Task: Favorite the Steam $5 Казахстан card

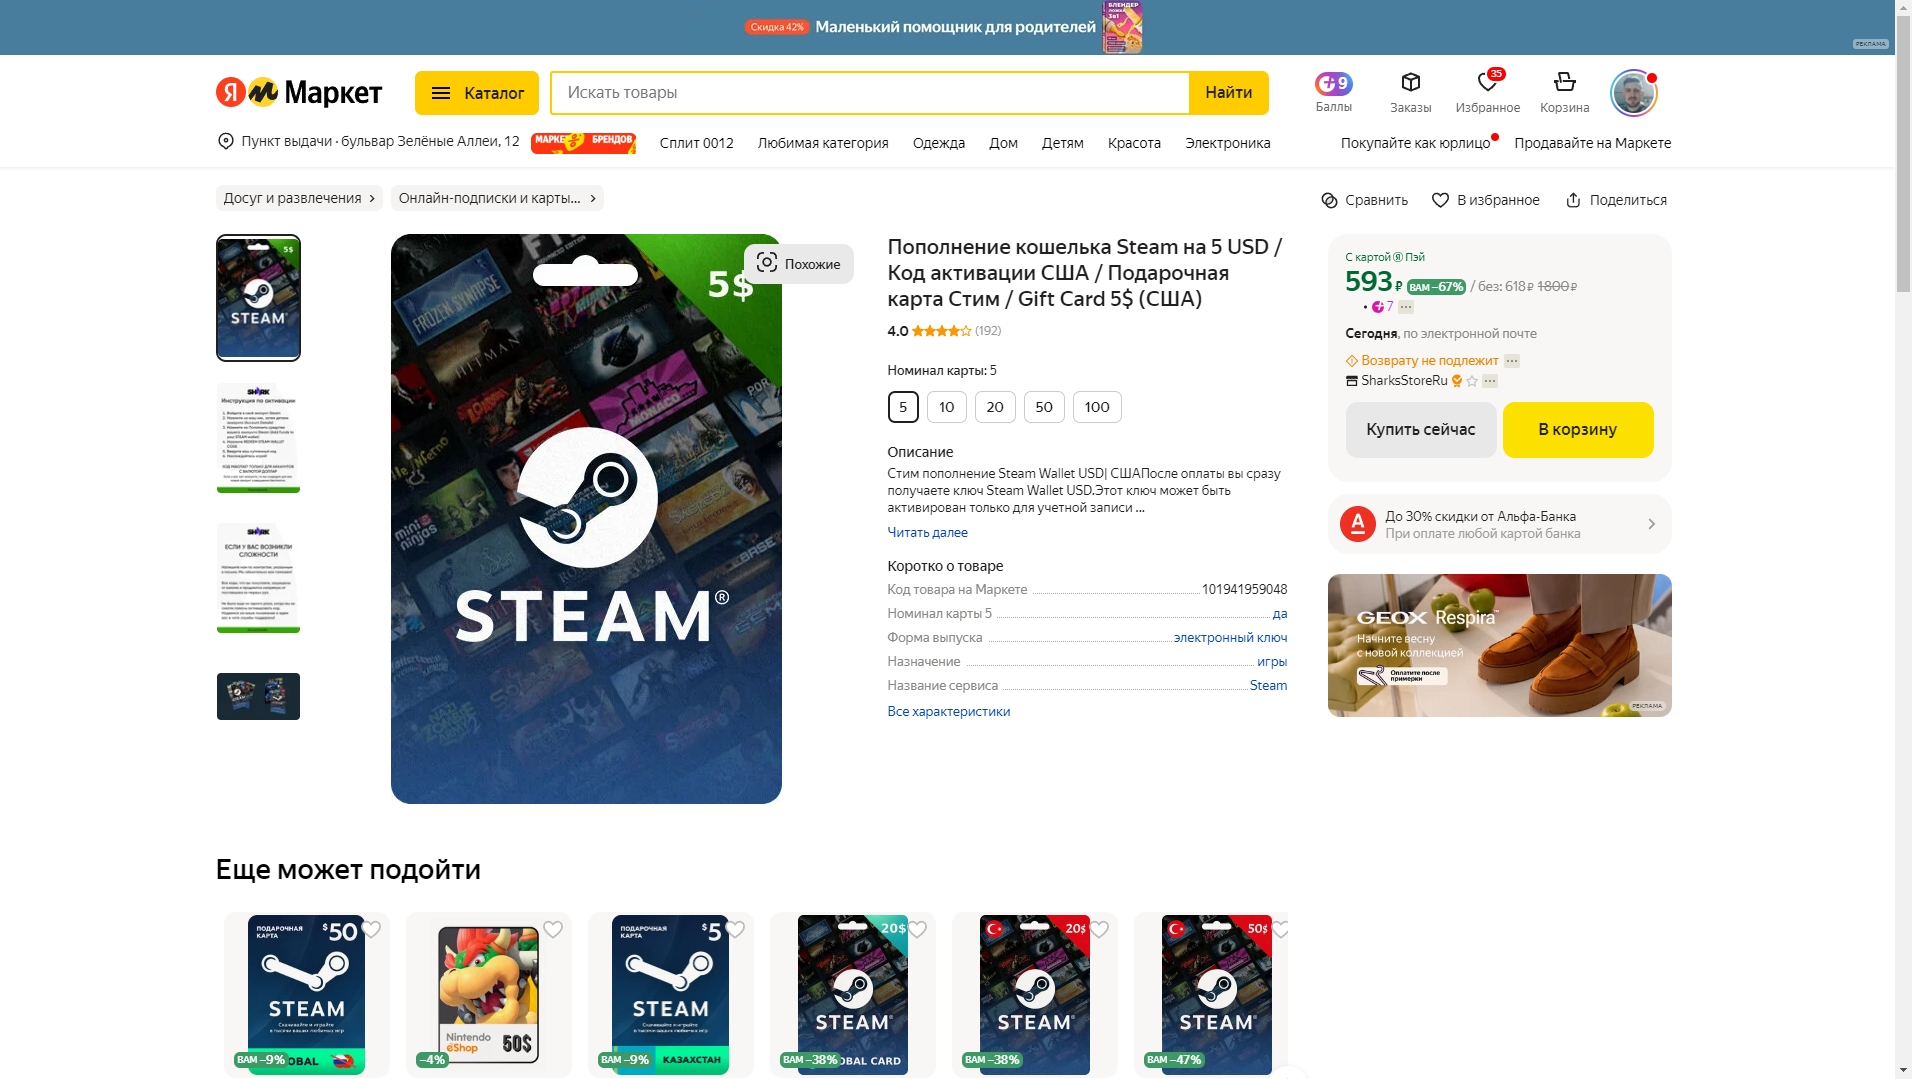Action: [x=735, y=929]
